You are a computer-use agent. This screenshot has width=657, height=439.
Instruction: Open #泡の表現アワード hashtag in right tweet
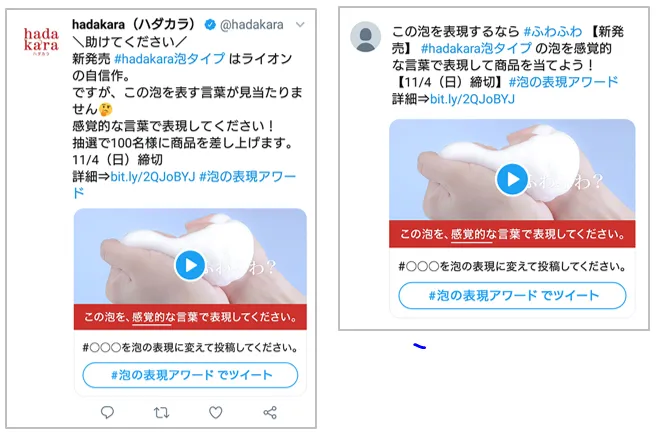pos(564,82)
